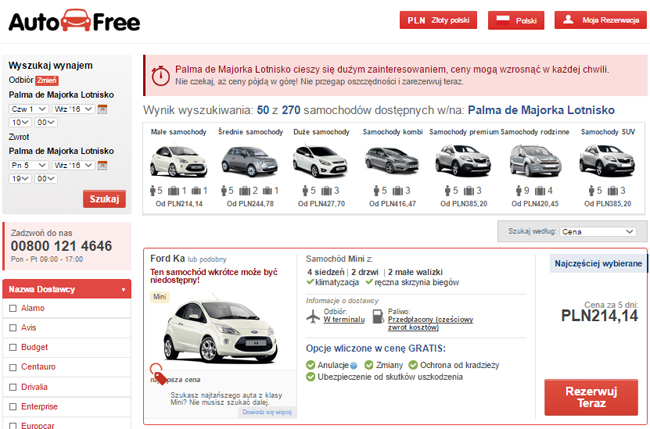
Task: Click the phone number 00800 121 4646
Action: pos(61,246)
